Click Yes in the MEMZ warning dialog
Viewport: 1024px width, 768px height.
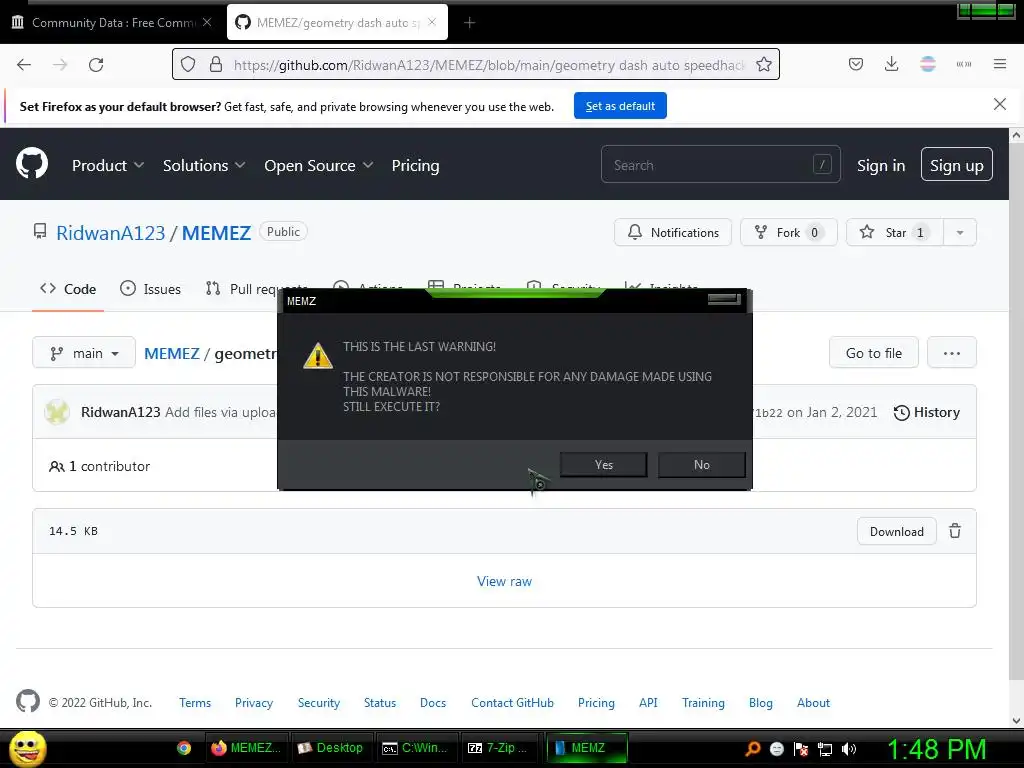[x=603, y=464]
